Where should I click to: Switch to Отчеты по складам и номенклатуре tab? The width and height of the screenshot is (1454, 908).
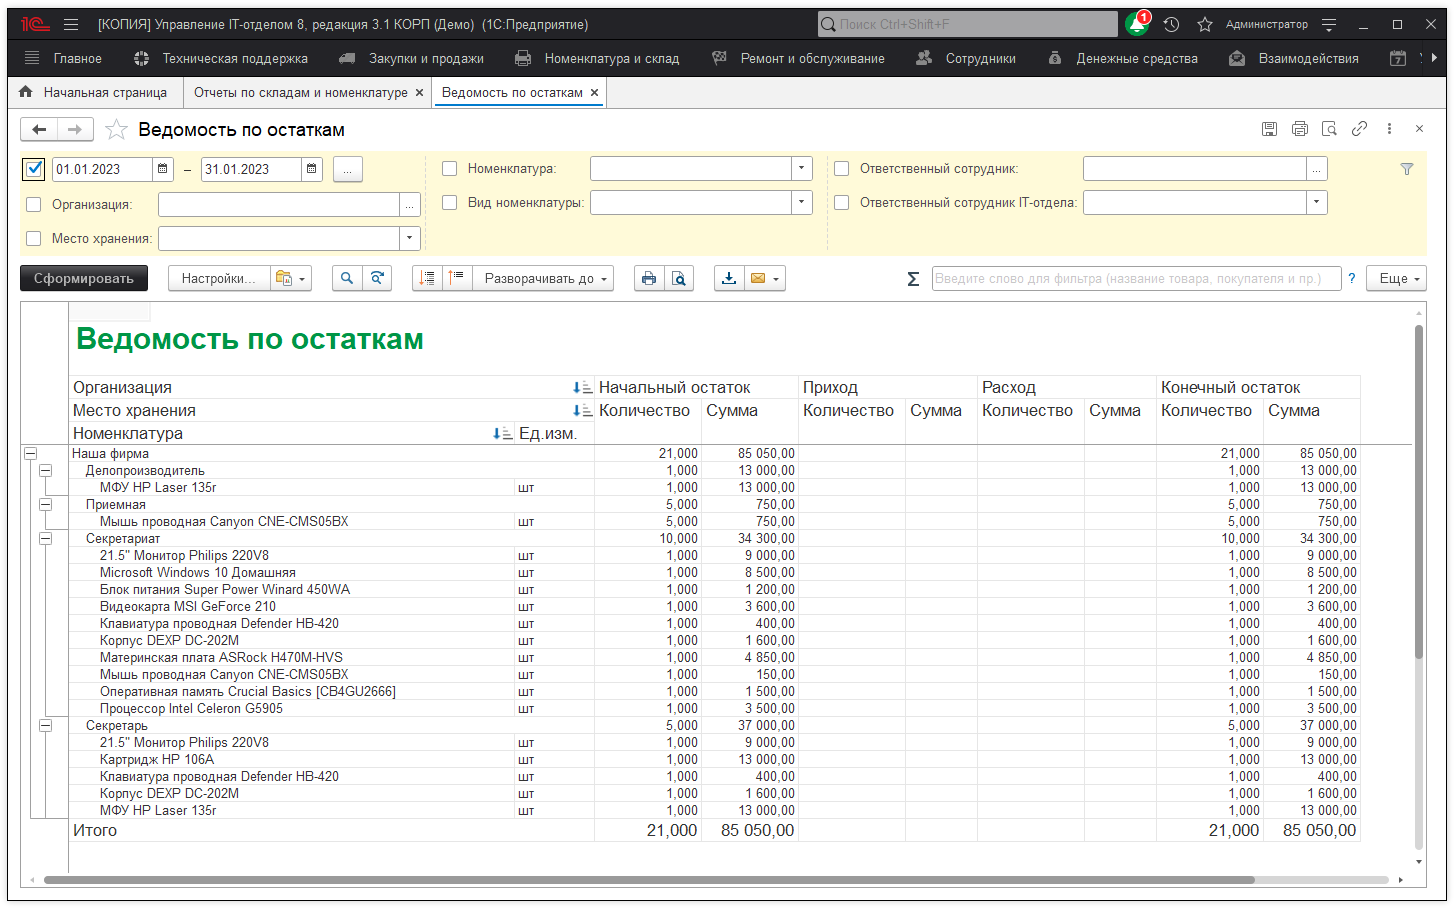point(300,93)
